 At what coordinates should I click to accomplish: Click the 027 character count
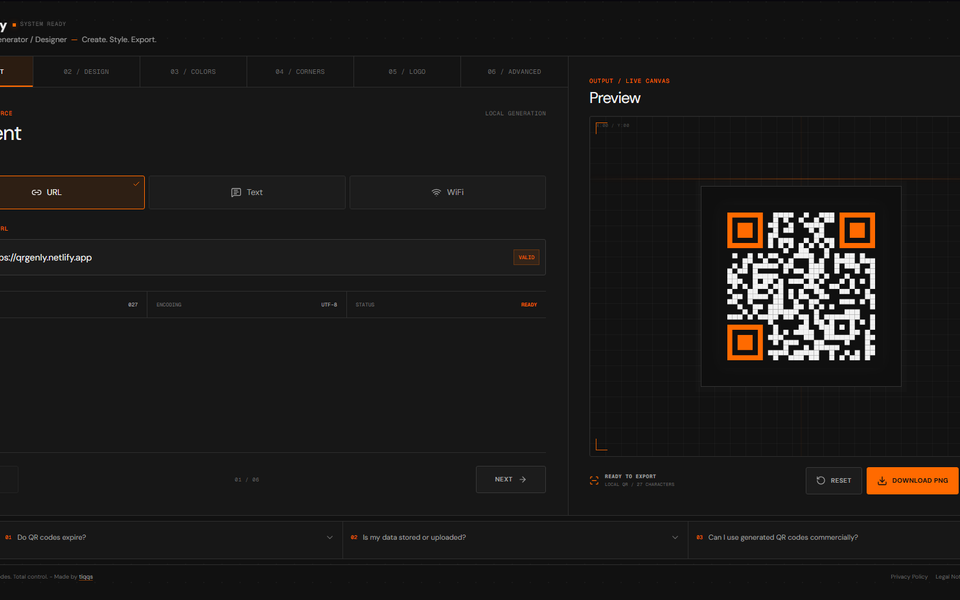tap(133, 305)
